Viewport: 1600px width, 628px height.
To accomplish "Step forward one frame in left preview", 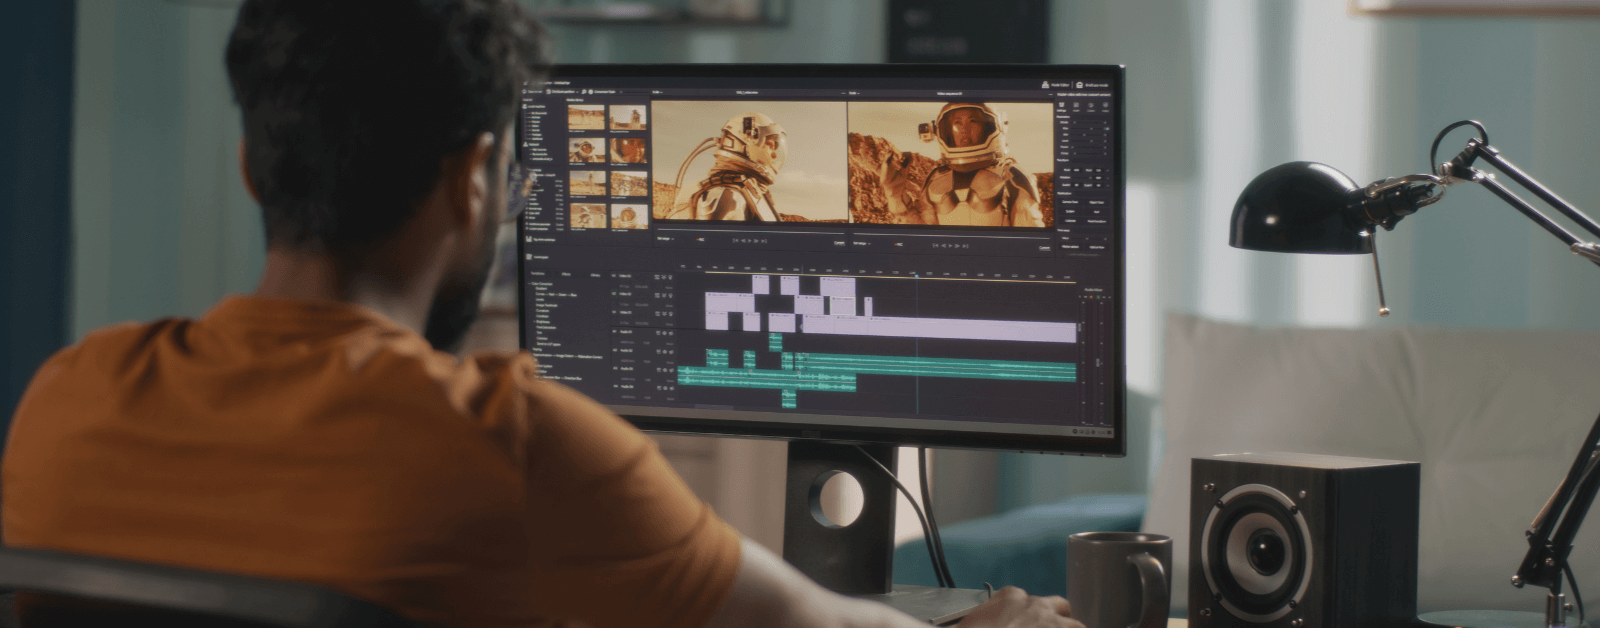I will (x=756, y=241).
